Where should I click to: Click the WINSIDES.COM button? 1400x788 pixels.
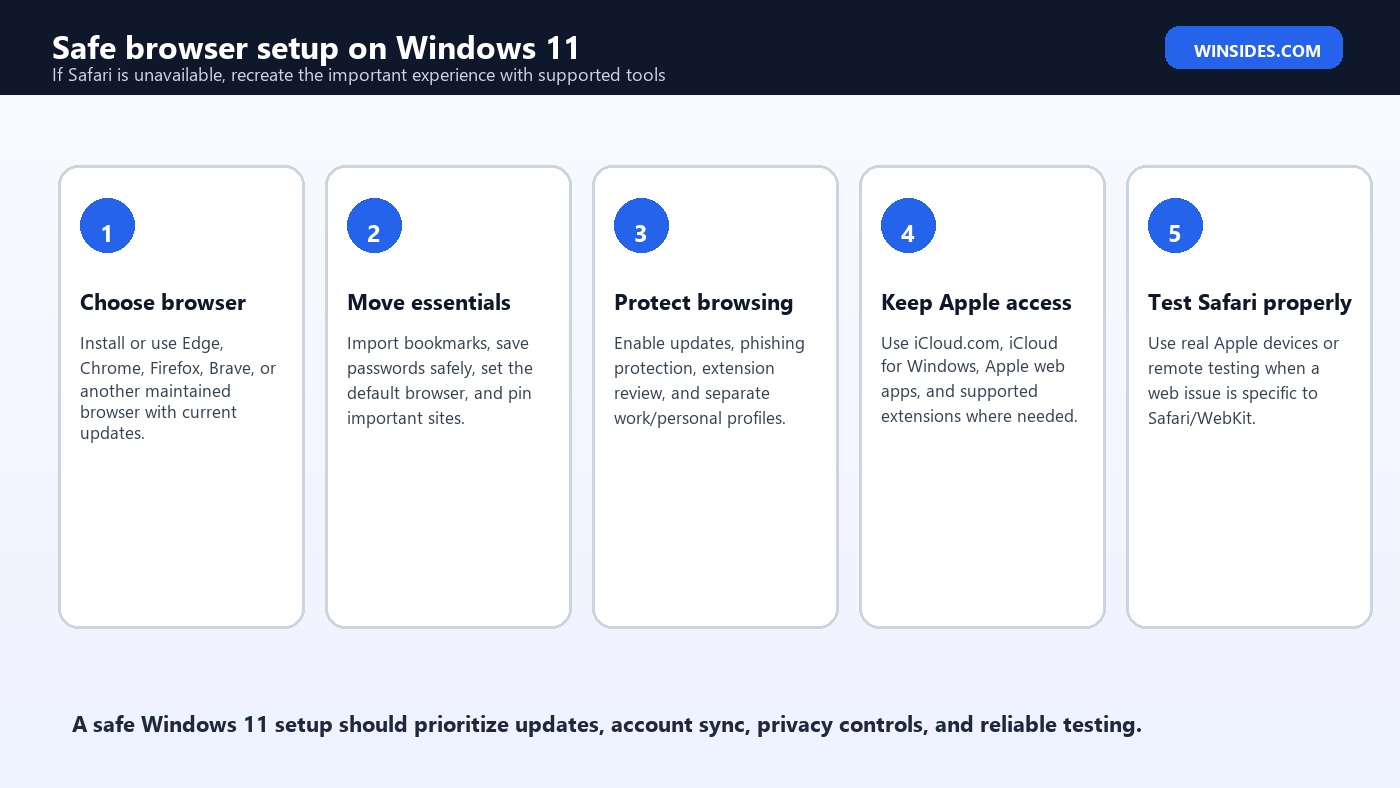(x=1253, y=48)
